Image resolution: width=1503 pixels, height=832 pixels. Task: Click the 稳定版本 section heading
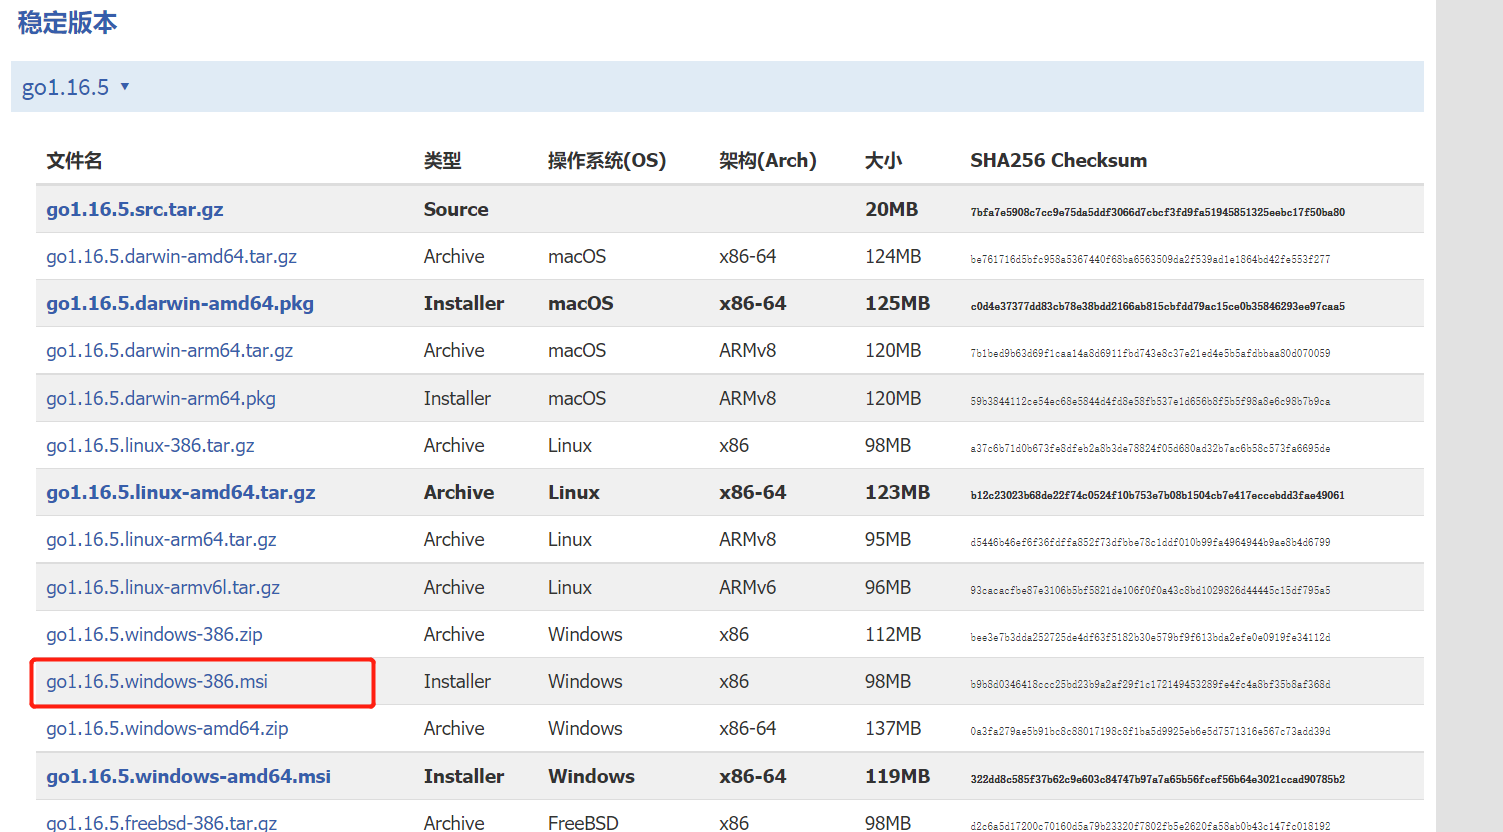(x=67, y=22)
